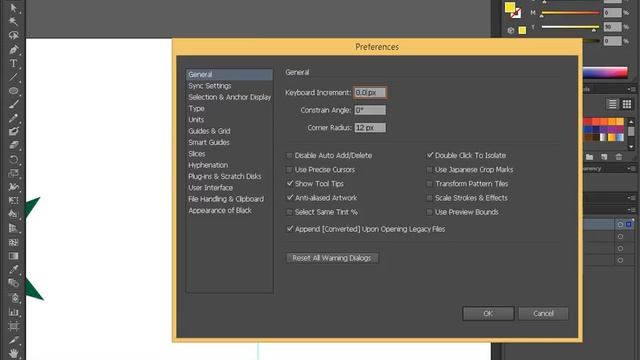The image size is (640, 360).
Task: Uncheck Show Tool Tips
Action: pyautogui.click(x=289, y=184)
